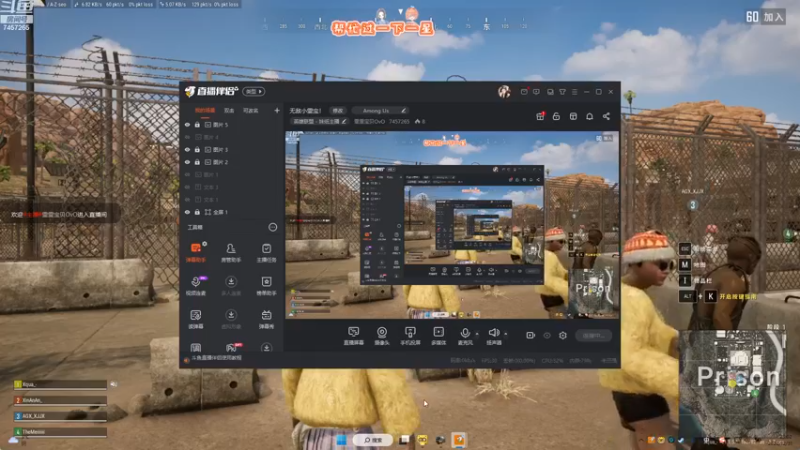Open the 弹幕助手 danmaku assistant tool
This screenshot has width=800, height=450.
195,252
